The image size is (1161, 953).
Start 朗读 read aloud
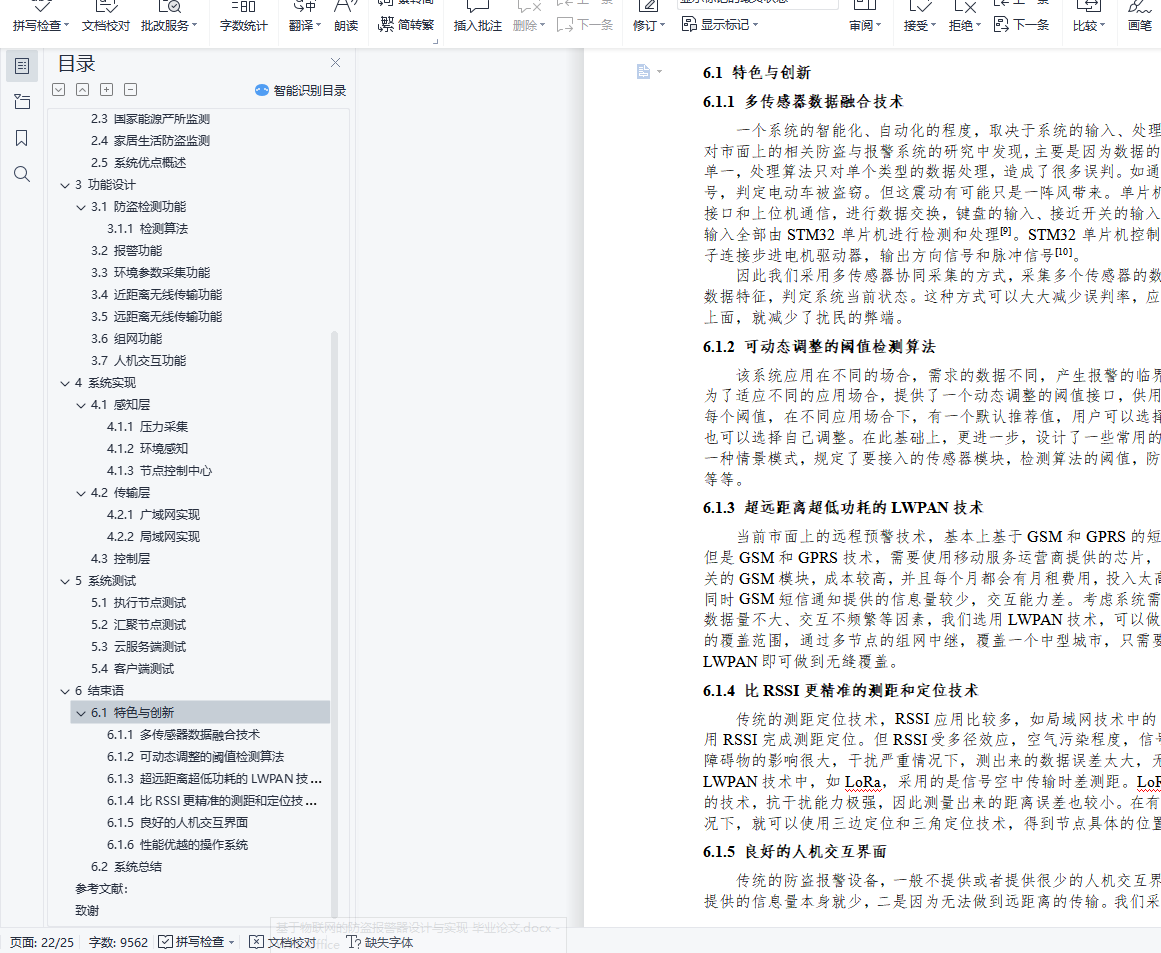[346, 17]
